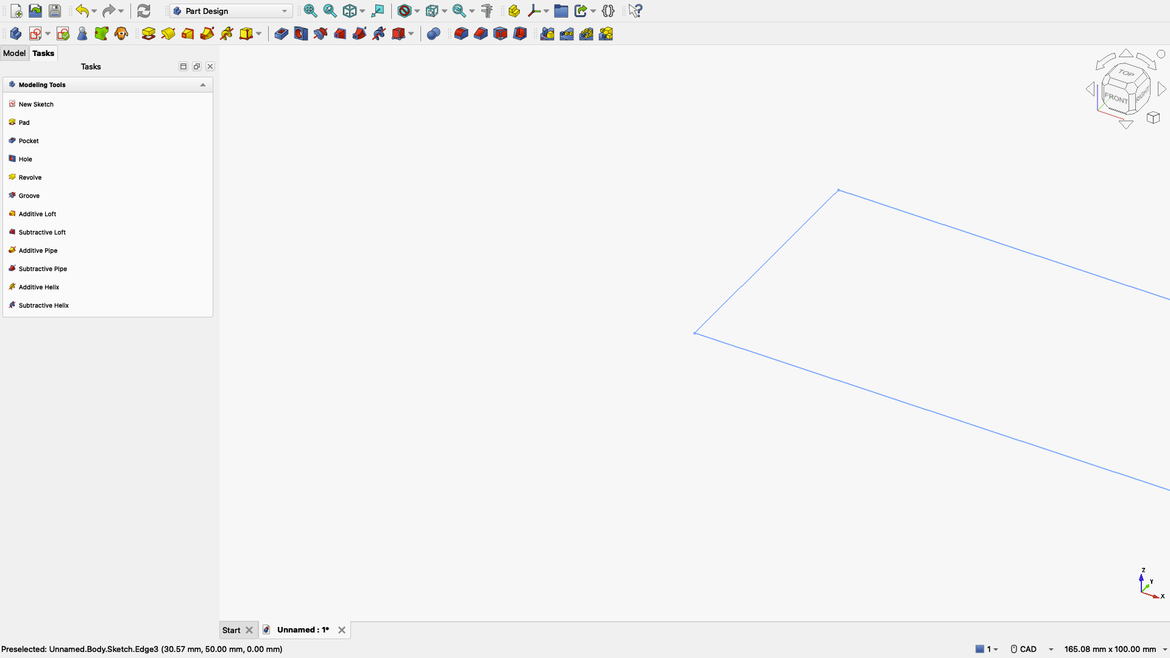Image resolution: width=1170 pixels, height=658 pixels.
Task: Switch to the Model tab
Action: (14, 53)
